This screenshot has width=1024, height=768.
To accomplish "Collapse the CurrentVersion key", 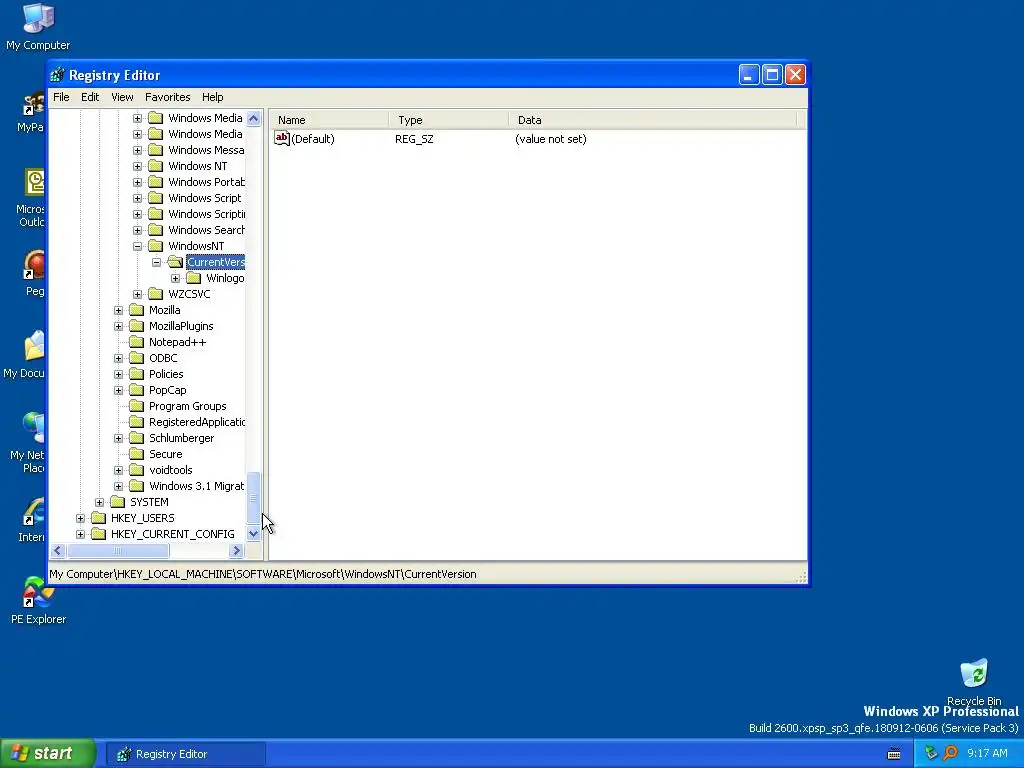I will [157, 262].
